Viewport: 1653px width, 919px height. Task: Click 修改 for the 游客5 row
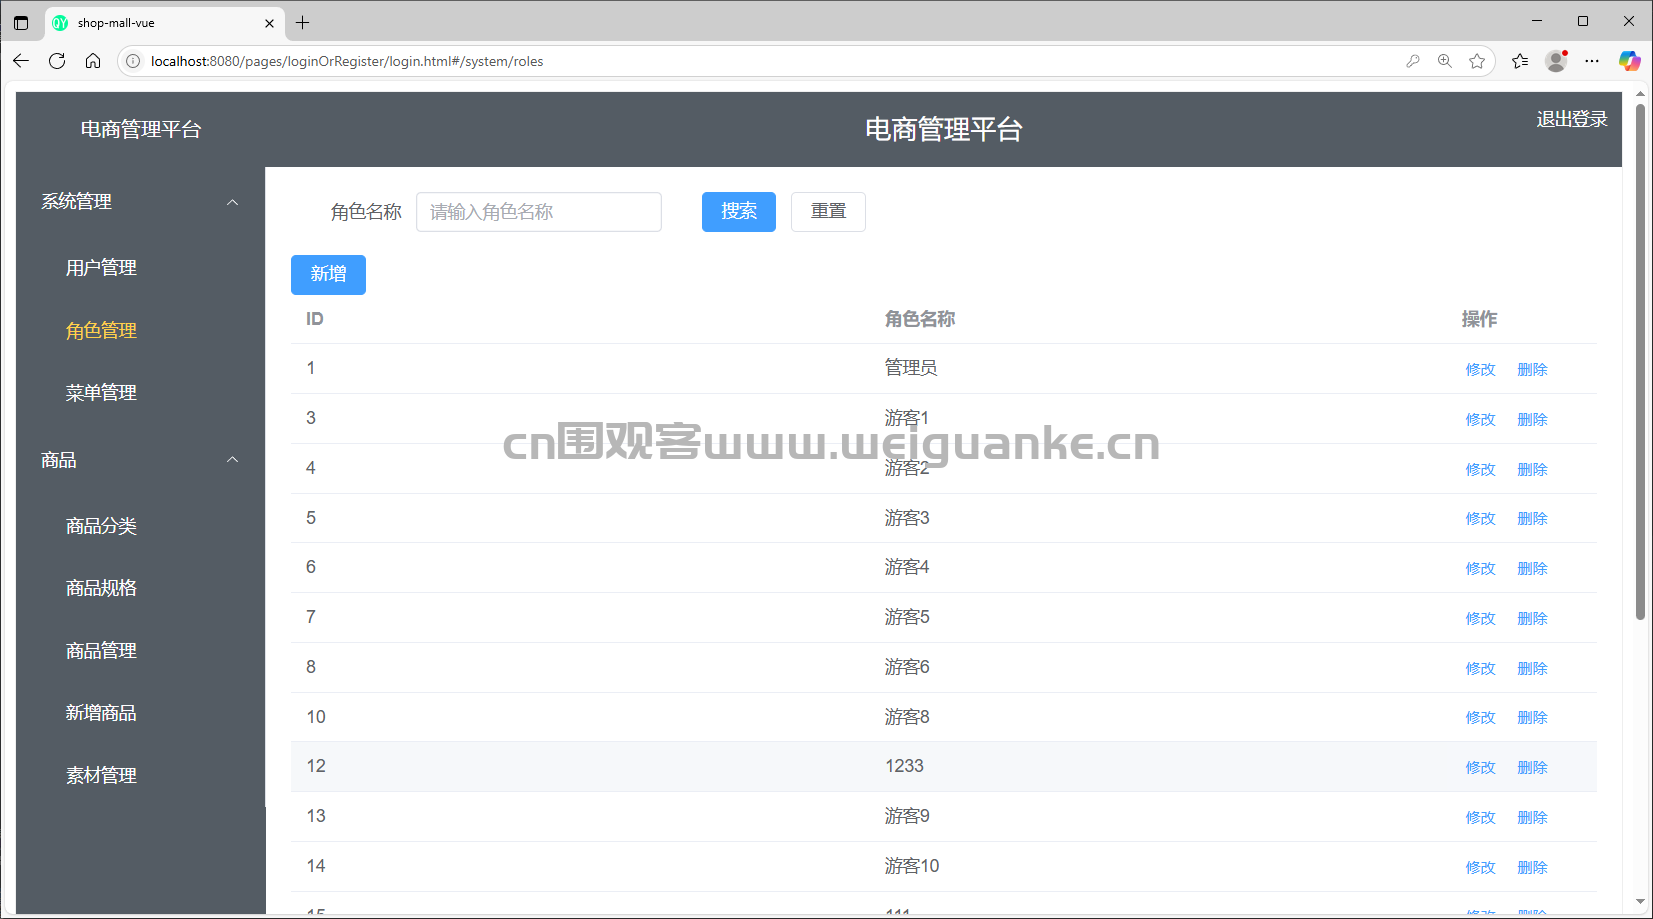[1480, 619]
